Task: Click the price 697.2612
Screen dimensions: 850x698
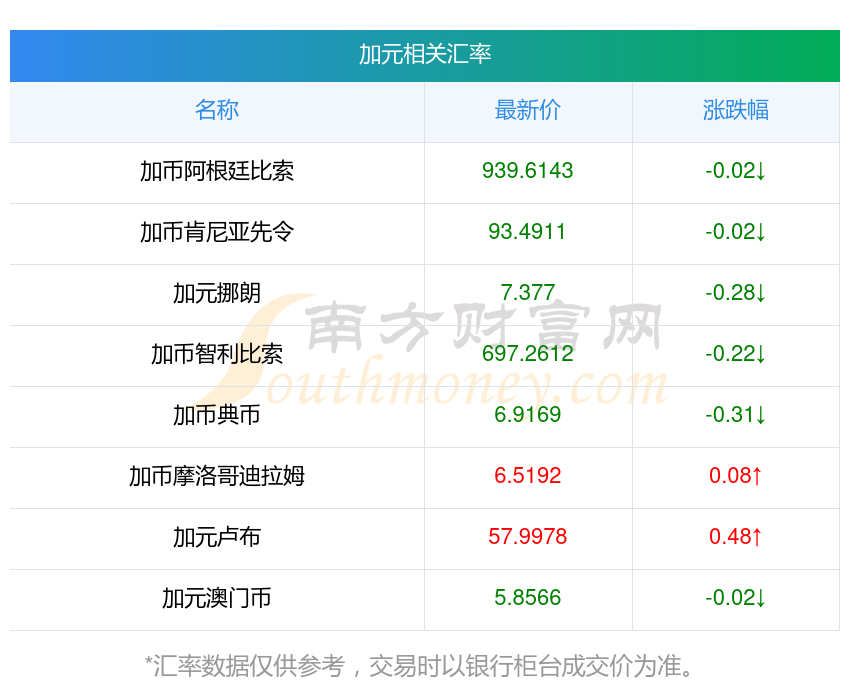Action: click(527, 354)
